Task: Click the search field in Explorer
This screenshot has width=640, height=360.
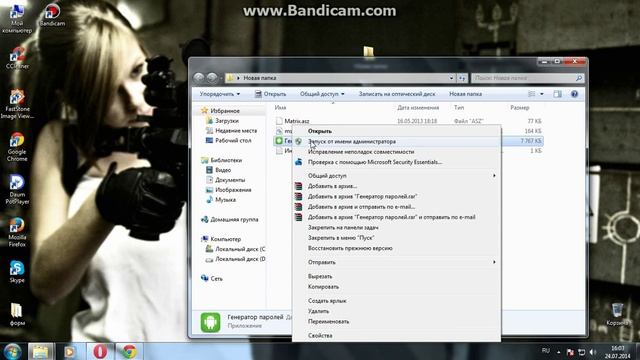Action: [x=527, y=78]
